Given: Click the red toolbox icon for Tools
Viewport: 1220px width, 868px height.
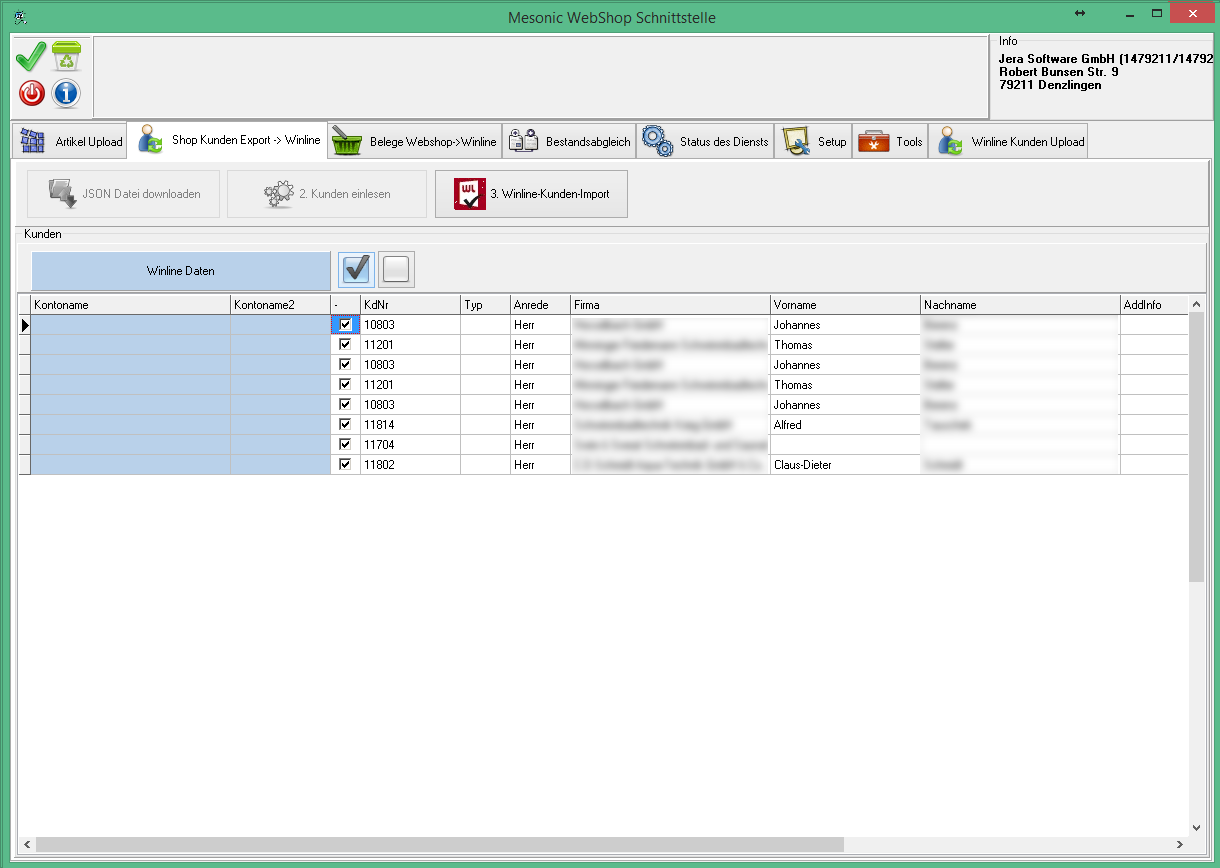Looking at the screenshot, I should [873, 141].
